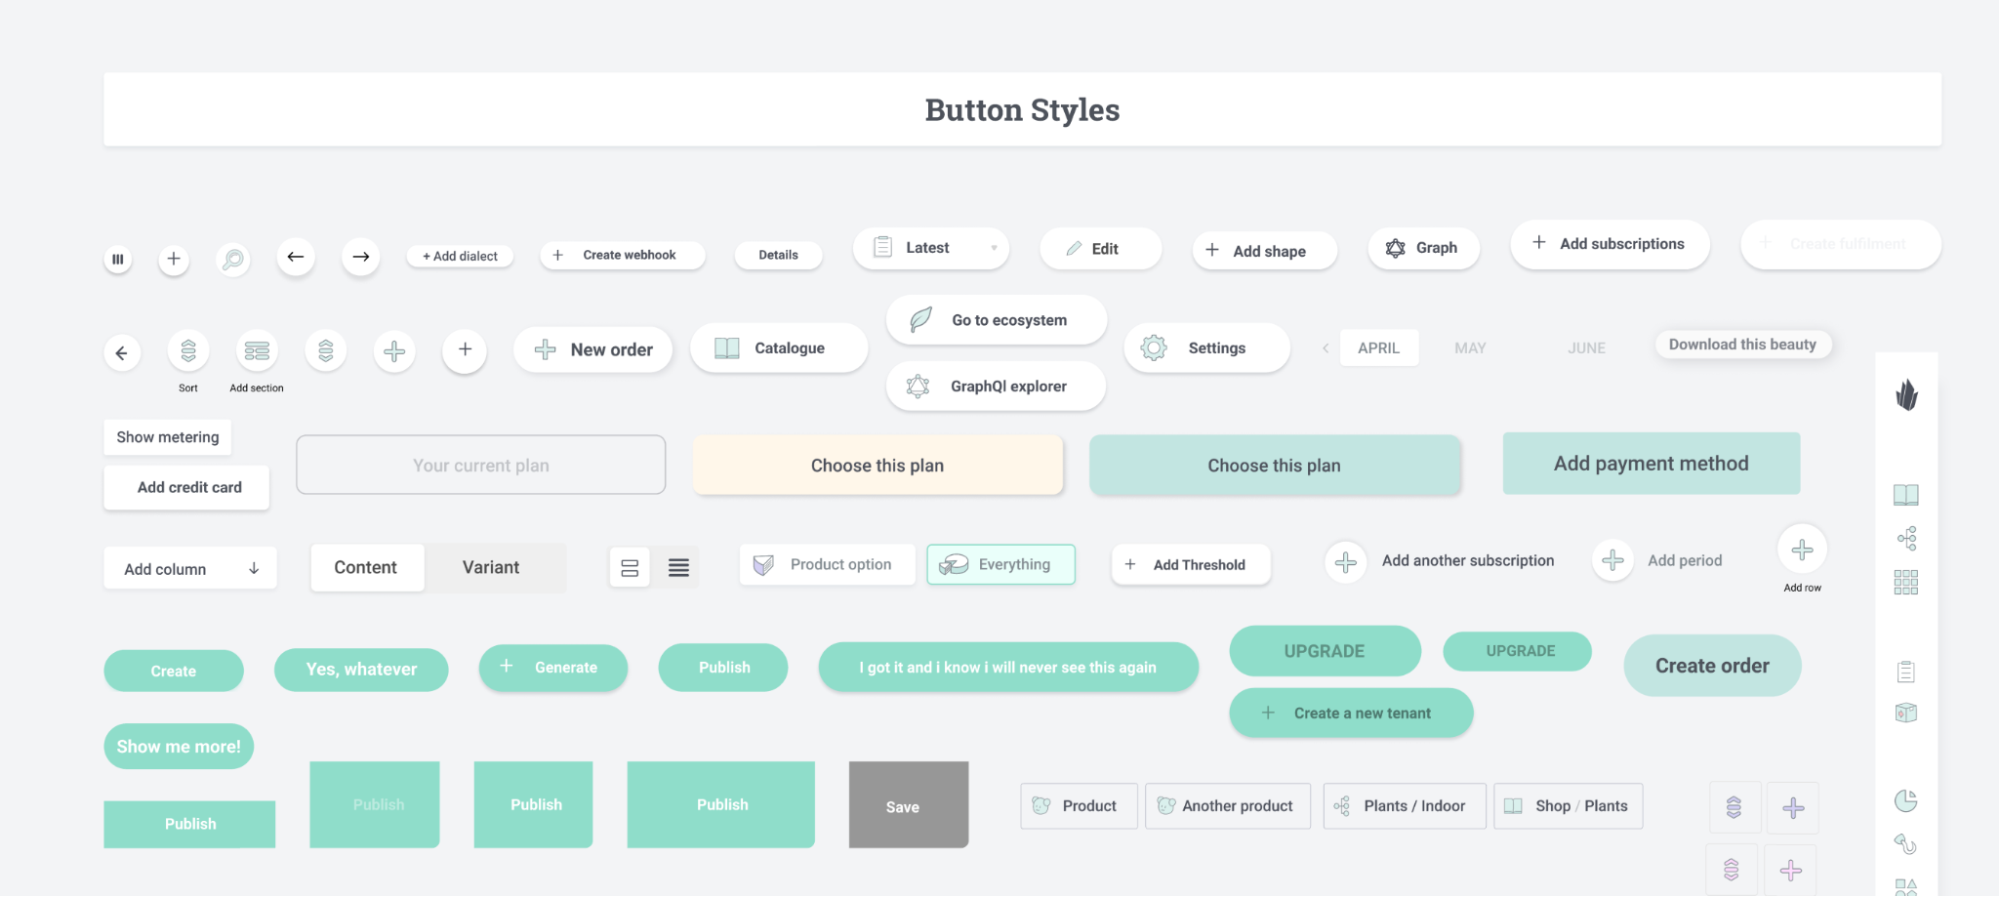Click the grid icon in right sidebar
The width and height of the screenshot is (1999, 897).
pyautogui.click(x=1906, y=582)
